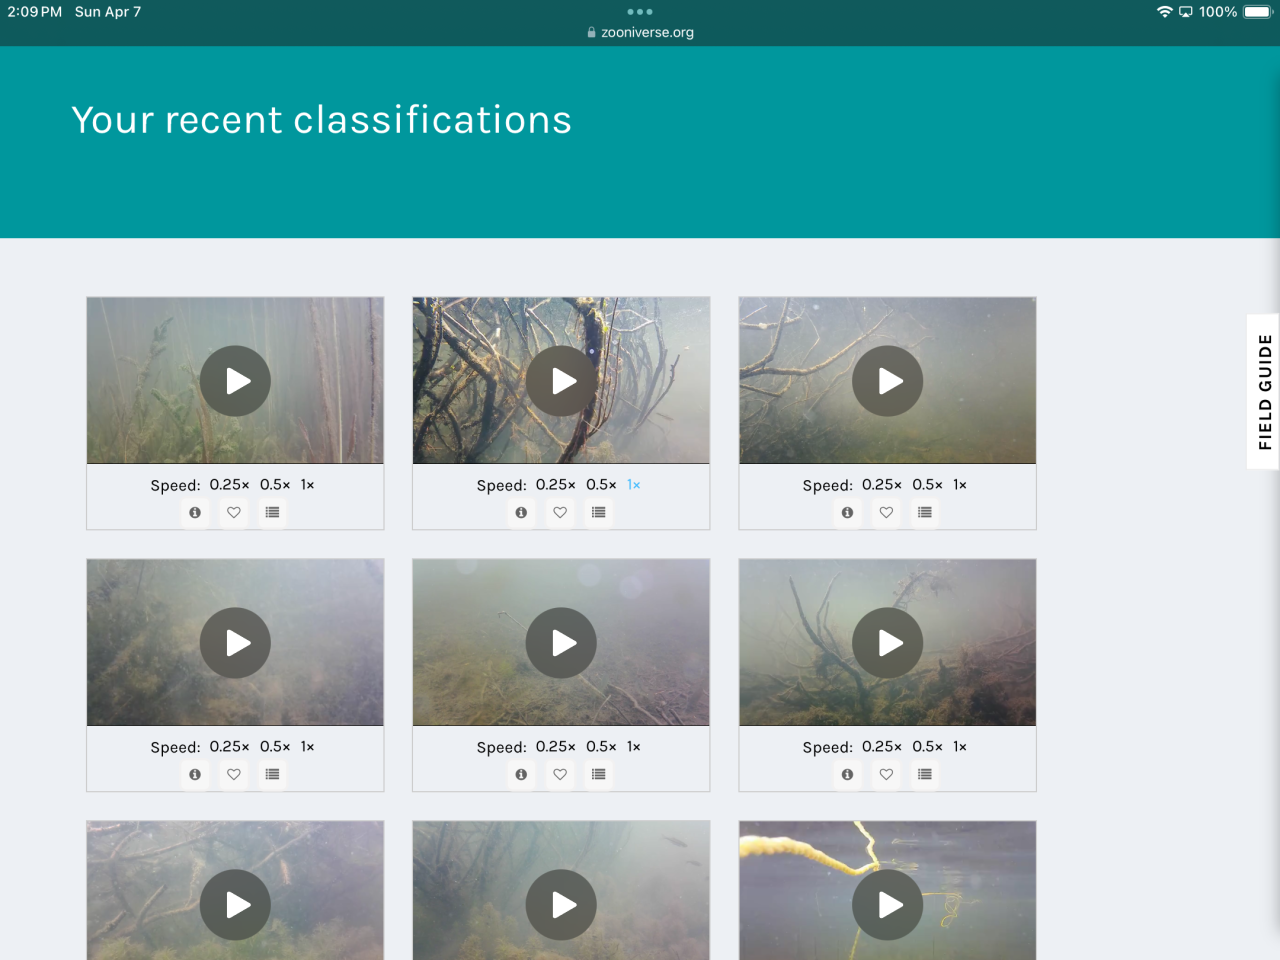
Task: Pick 1× speed on middle-row left video
Action: [307, 747]
